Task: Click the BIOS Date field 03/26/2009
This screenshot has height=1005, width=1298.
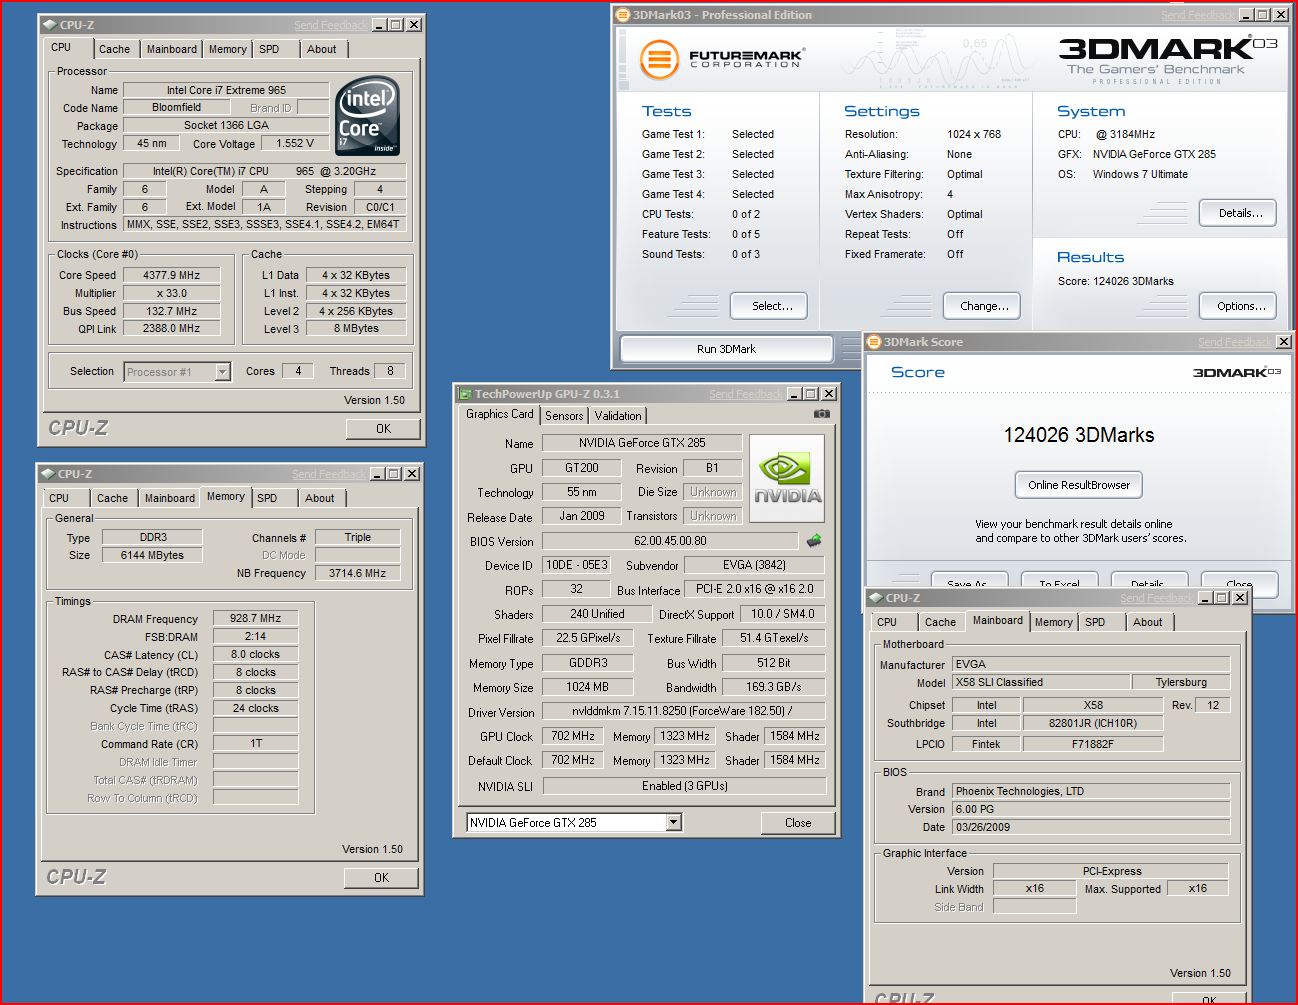Action: pos(1090,827)
